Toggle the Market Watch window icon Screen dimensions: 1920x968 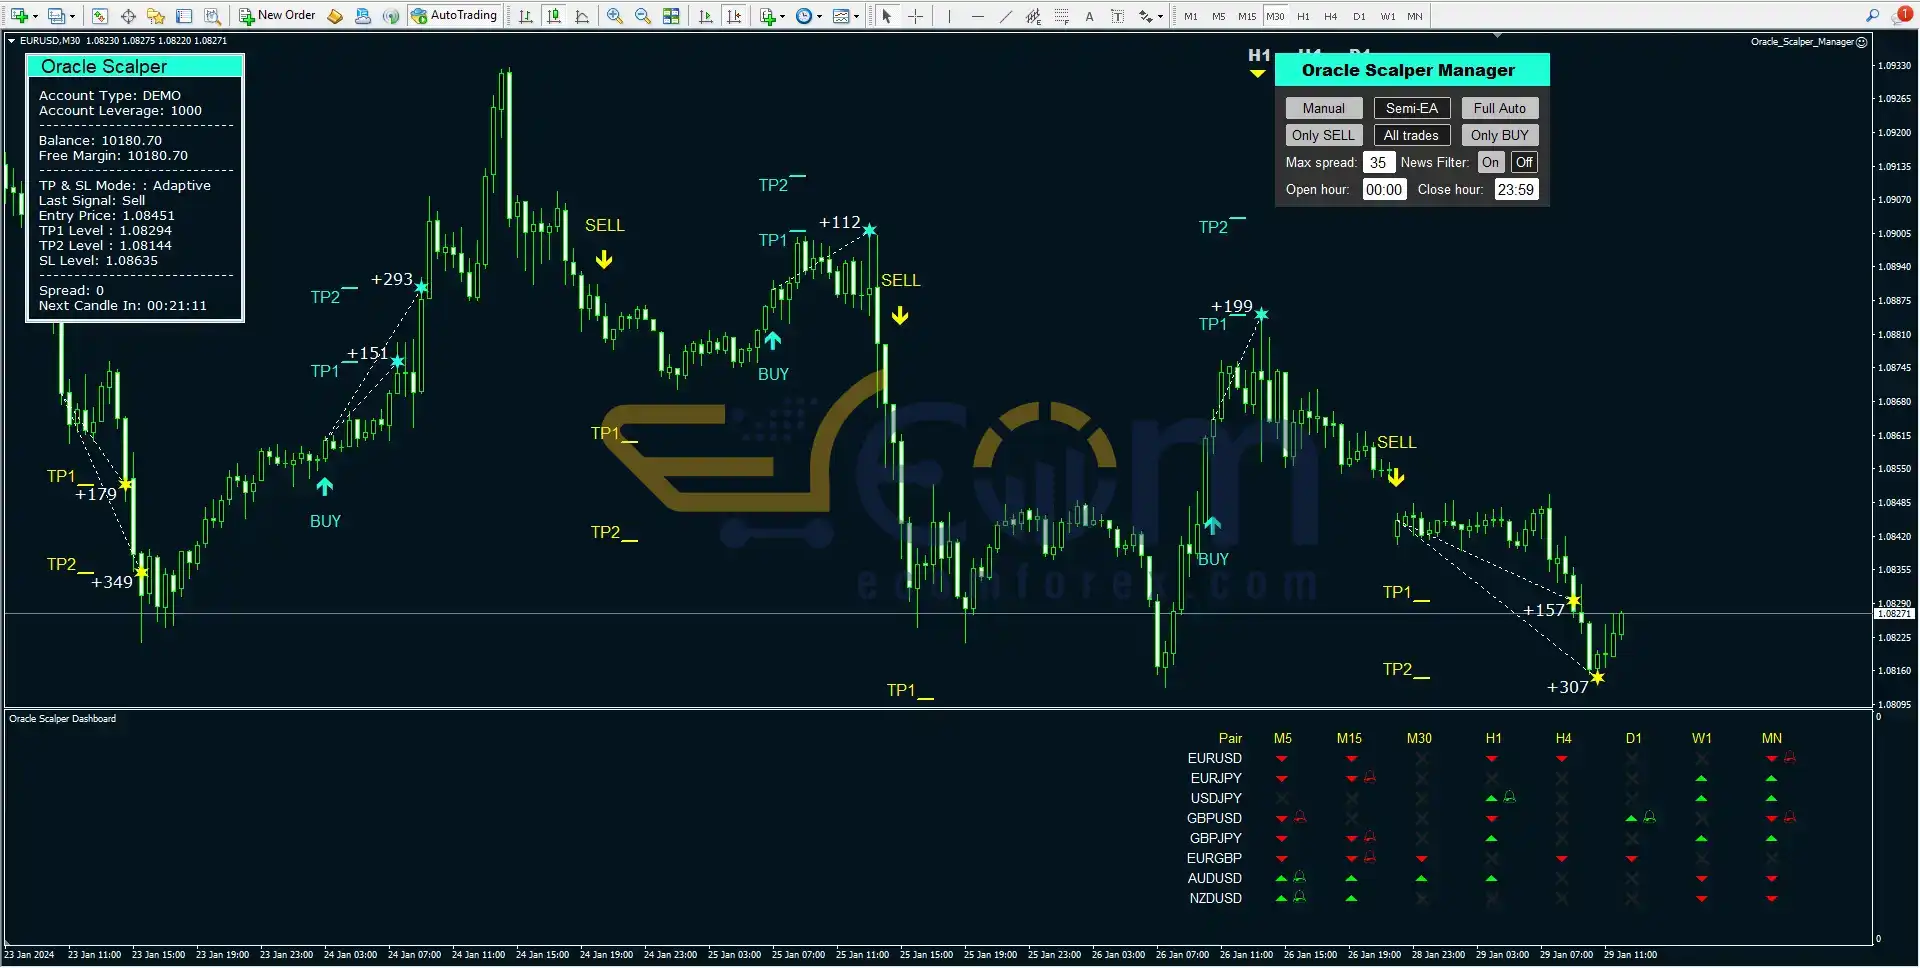(100, 16)
